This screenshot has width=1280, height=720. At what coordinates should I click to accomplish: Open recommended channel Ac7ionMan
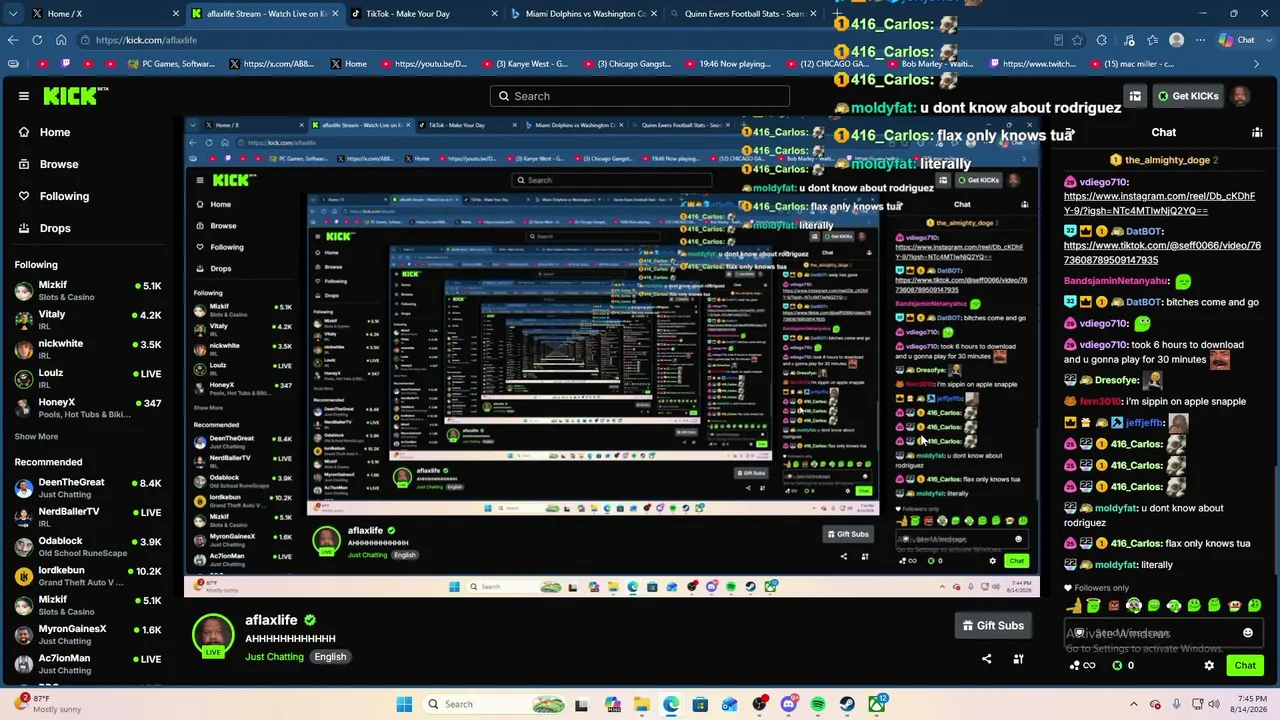click(x=88, y=664)
